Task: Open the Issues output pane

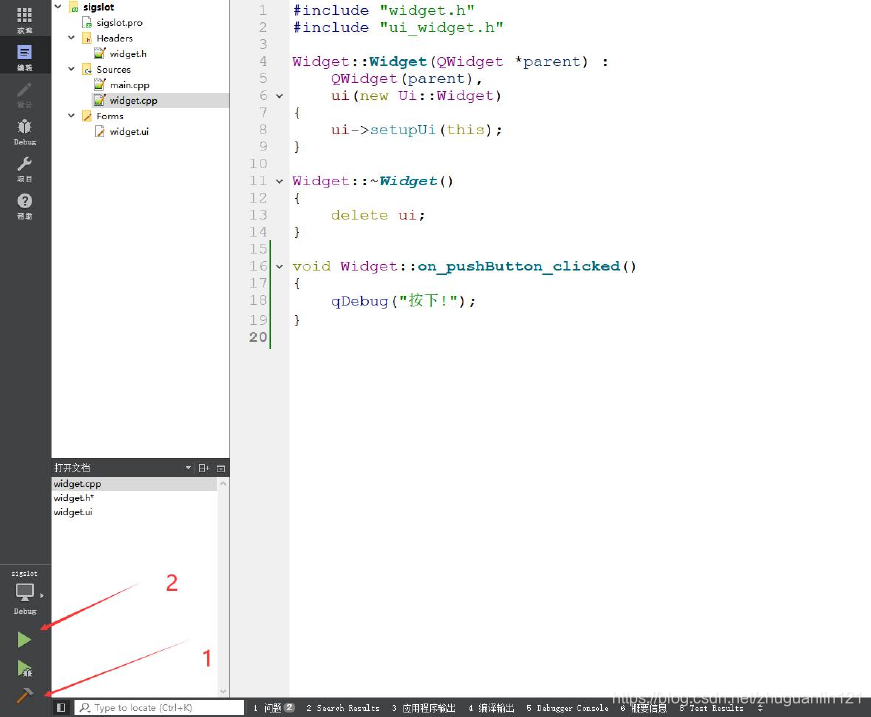Action: point(274,708)
